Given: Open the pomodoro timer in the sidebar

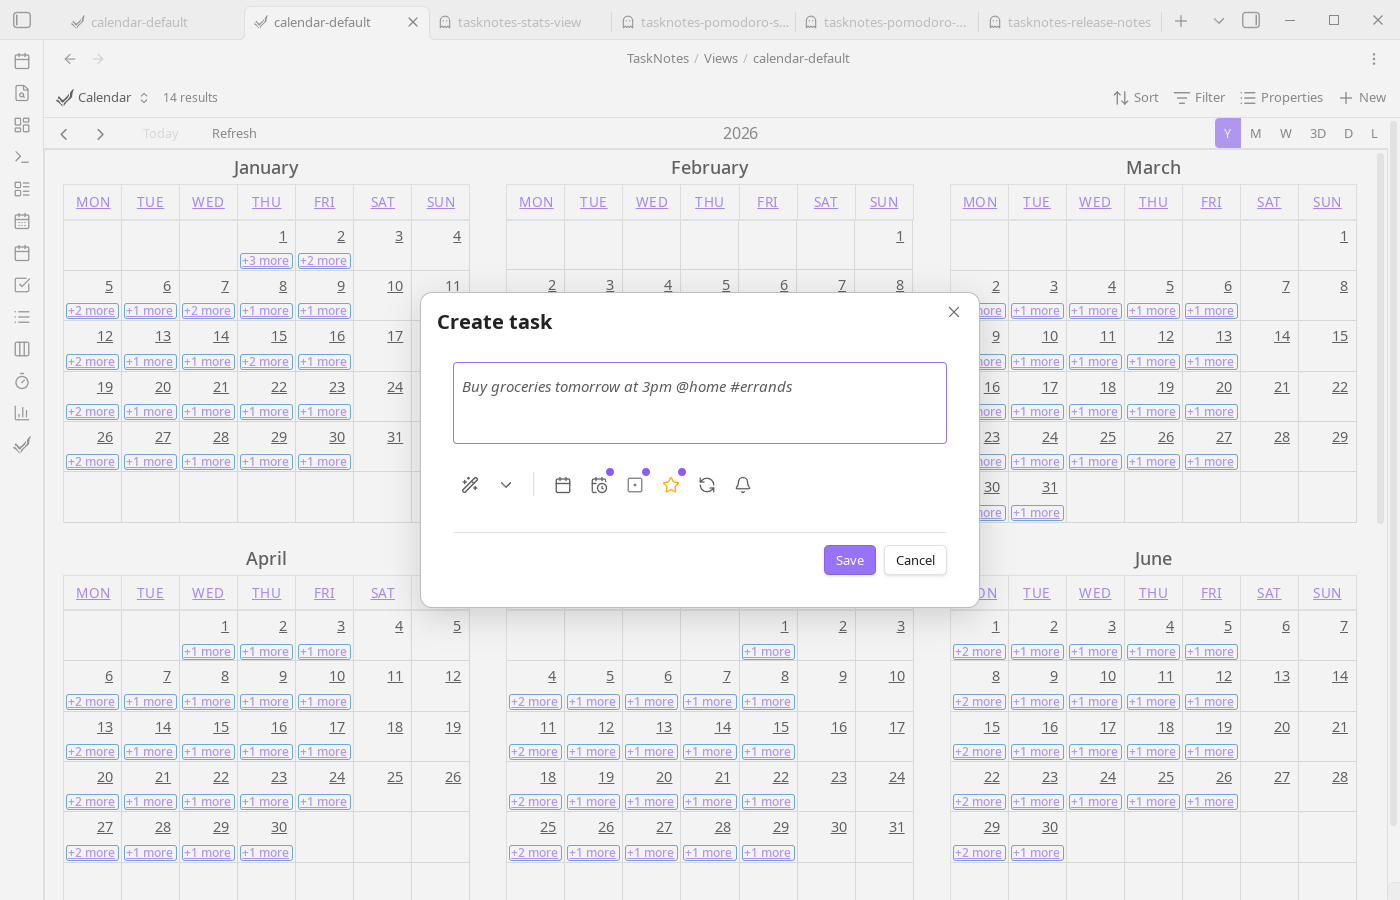Looking at the screenshot, I should point(22,381).
